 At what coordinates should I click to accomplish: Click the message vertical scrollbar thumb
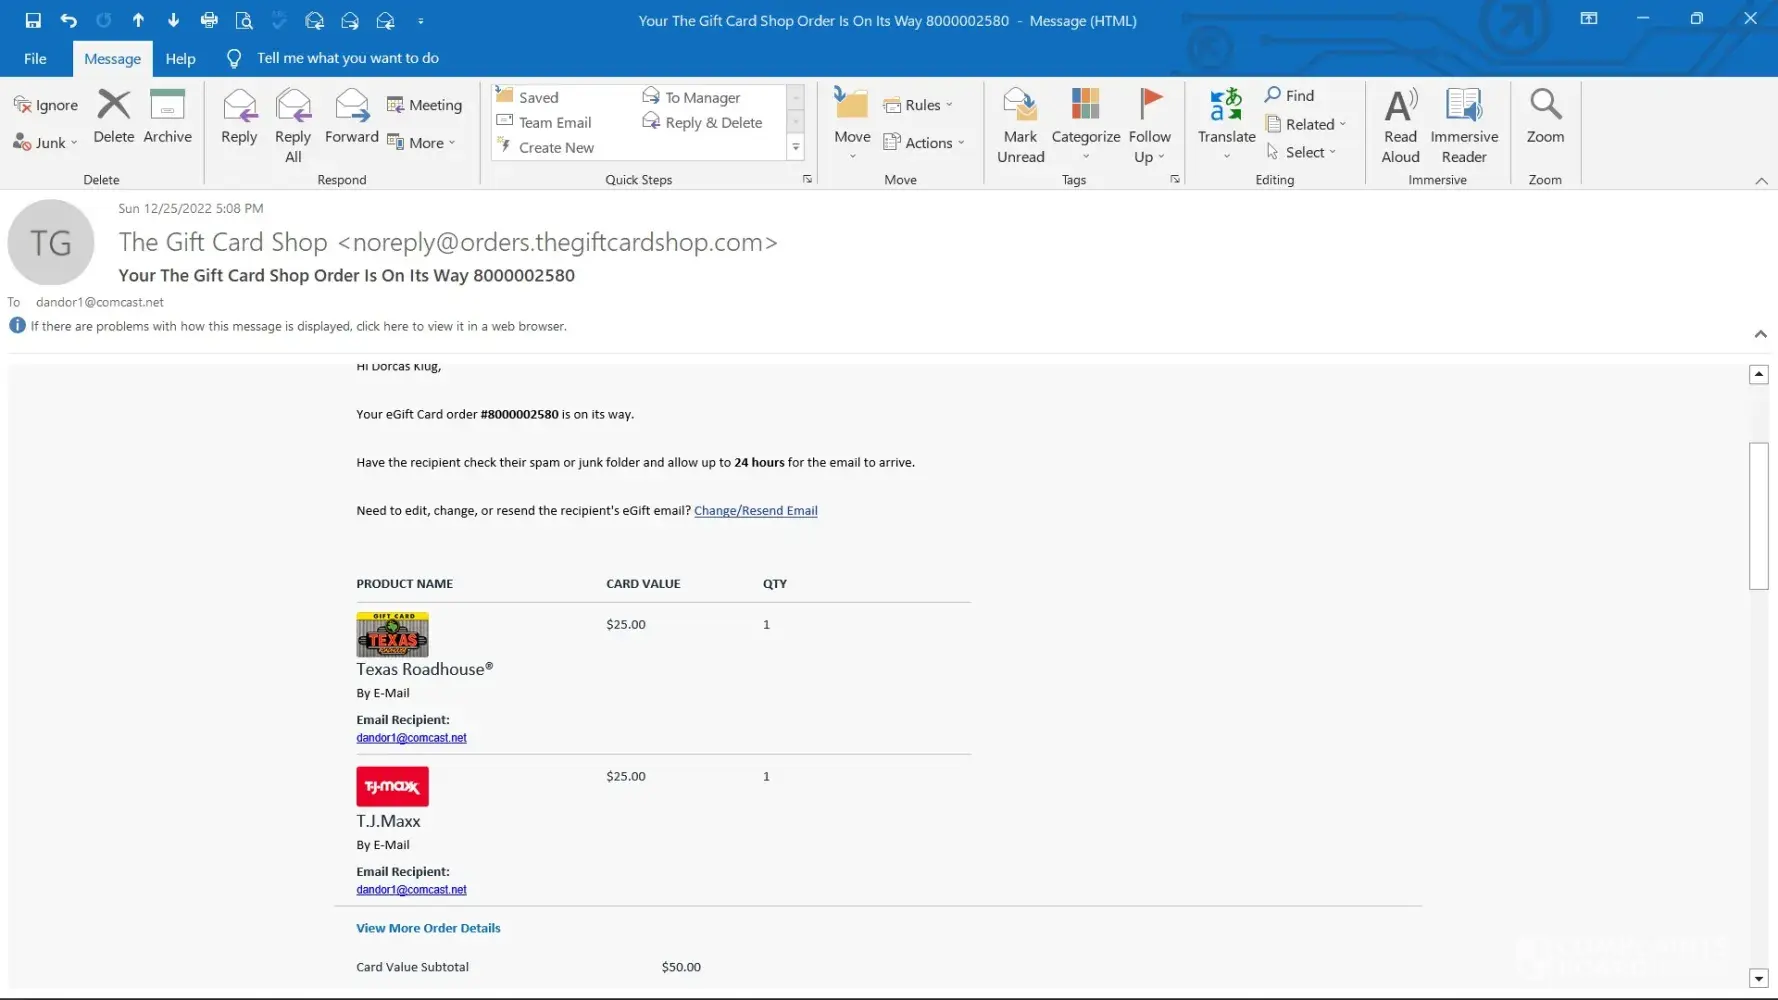pos(1758,515)
